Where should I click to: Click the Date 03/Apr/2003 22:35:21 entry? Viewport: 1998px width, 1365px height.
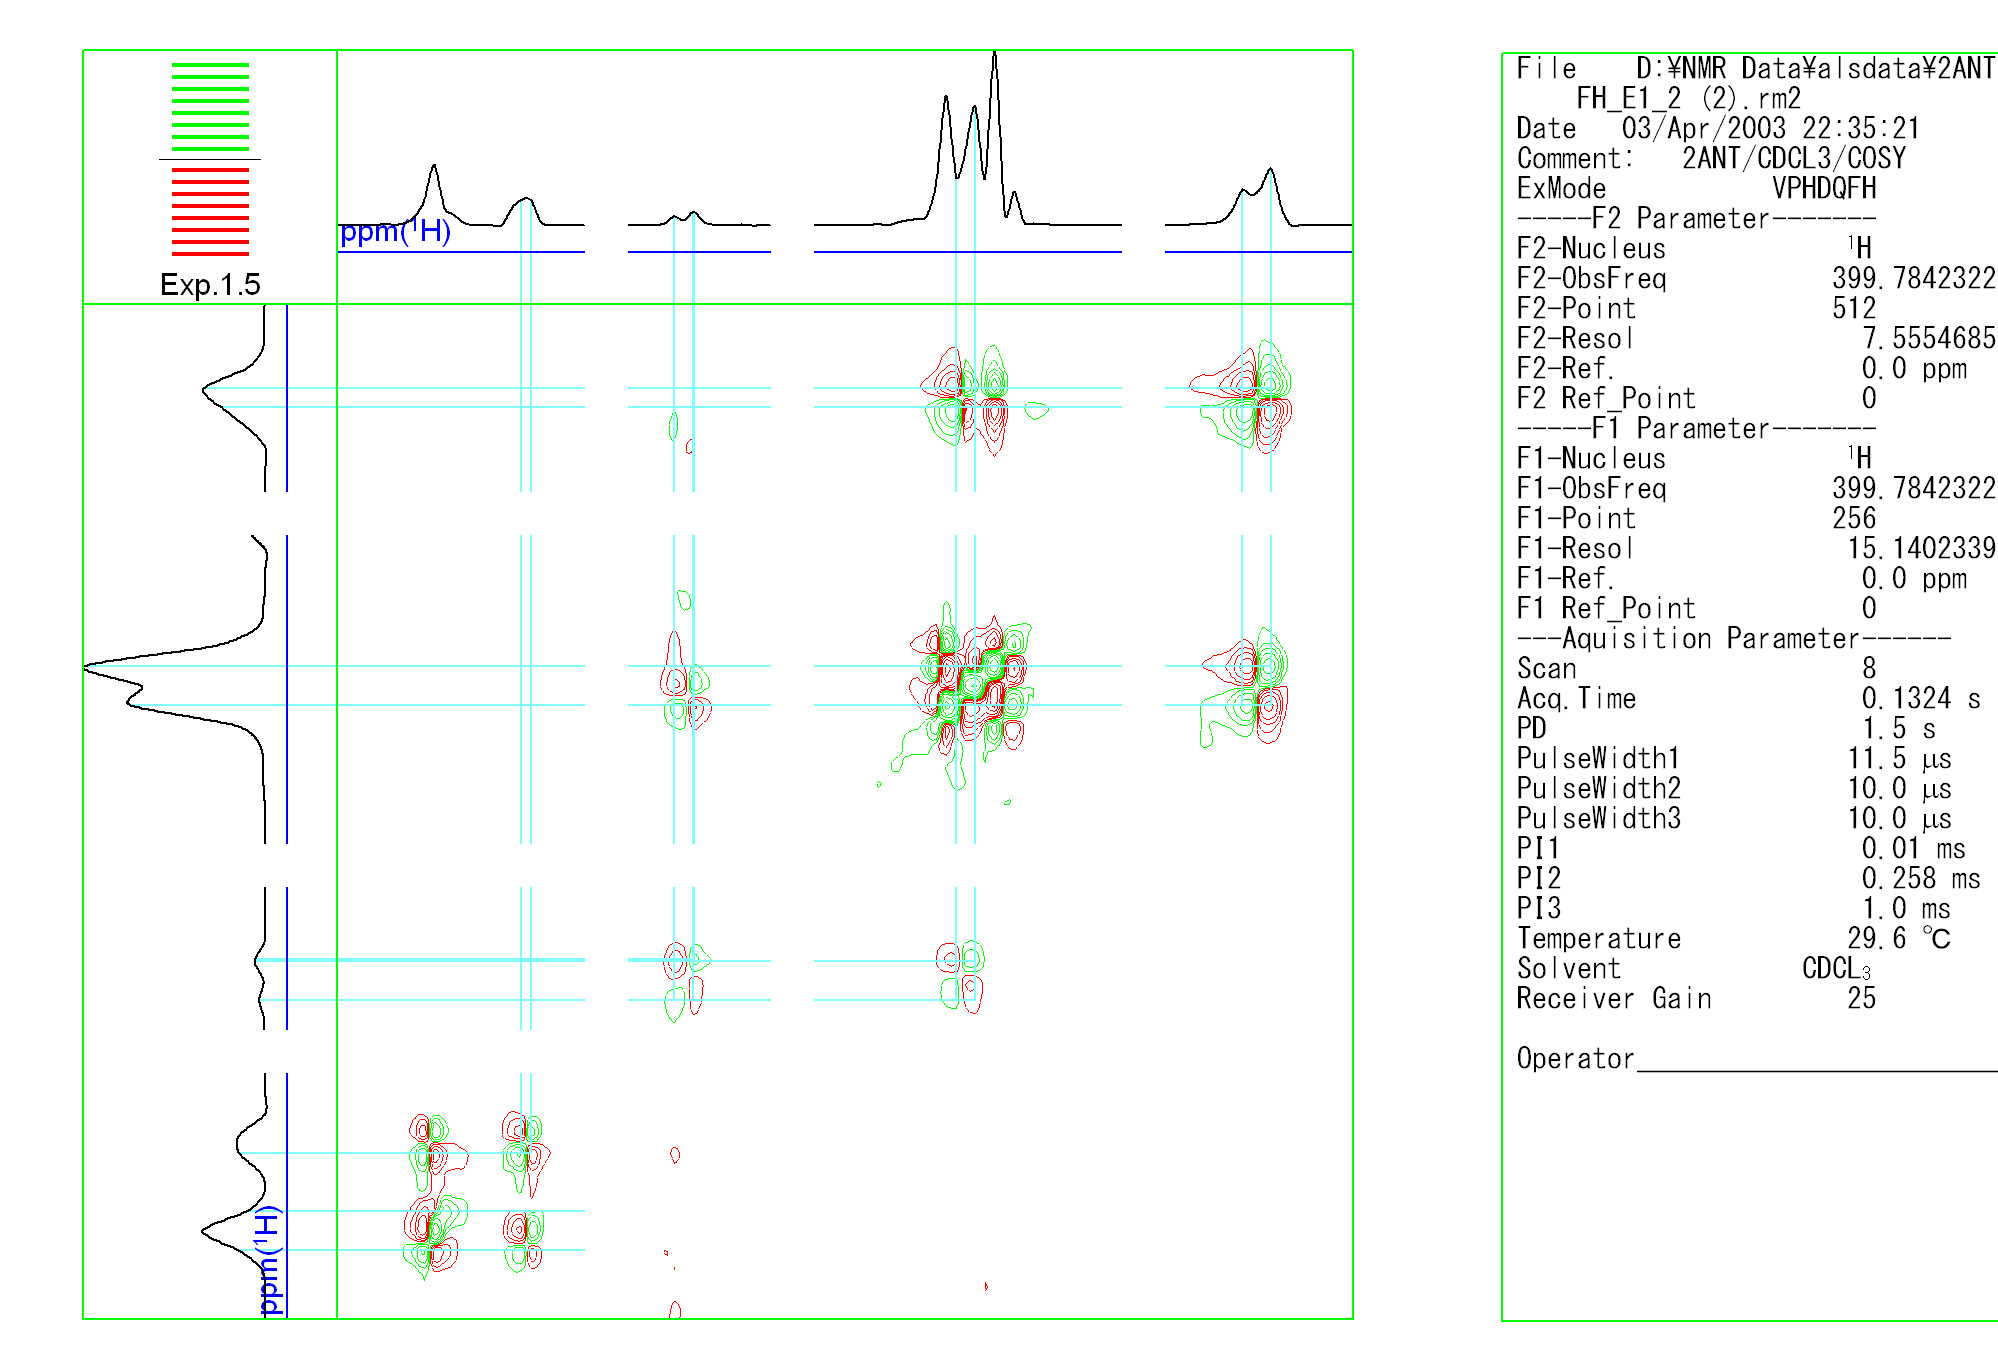[1718, 128]
